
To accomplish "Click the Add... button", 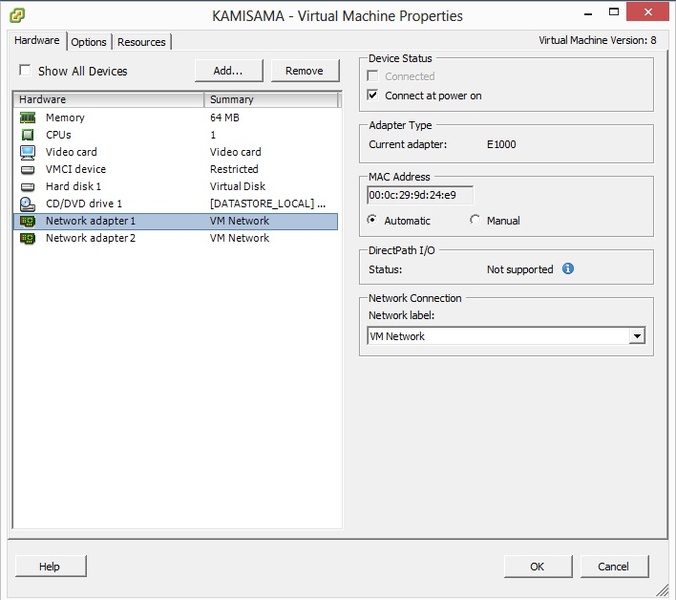I will 228,71.
